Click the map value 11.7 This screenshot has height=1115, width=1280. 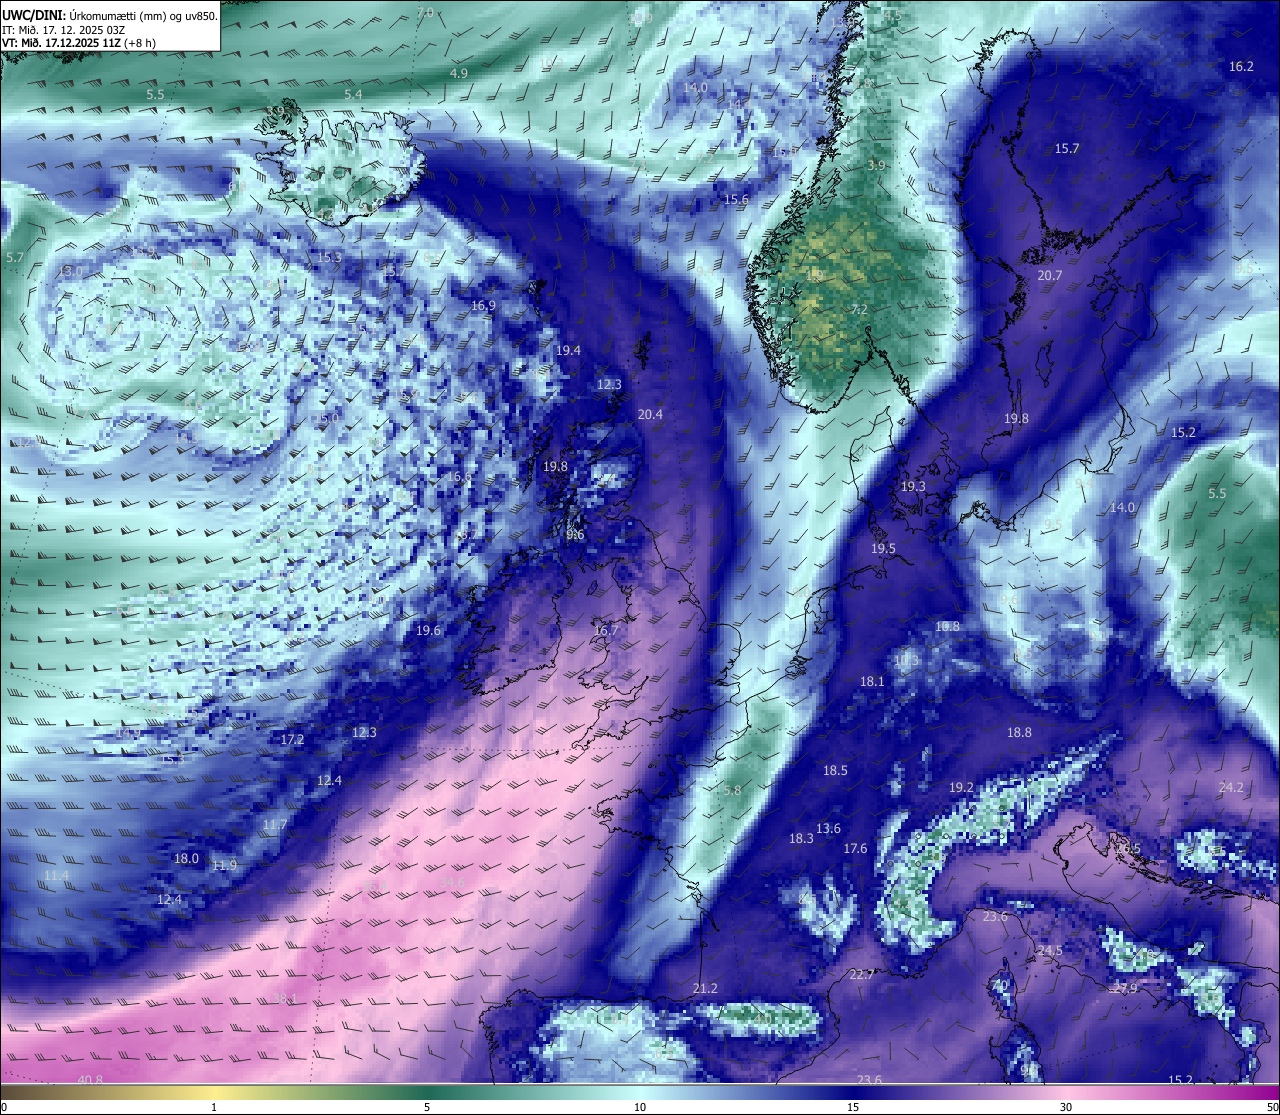[x=275, y=824]
